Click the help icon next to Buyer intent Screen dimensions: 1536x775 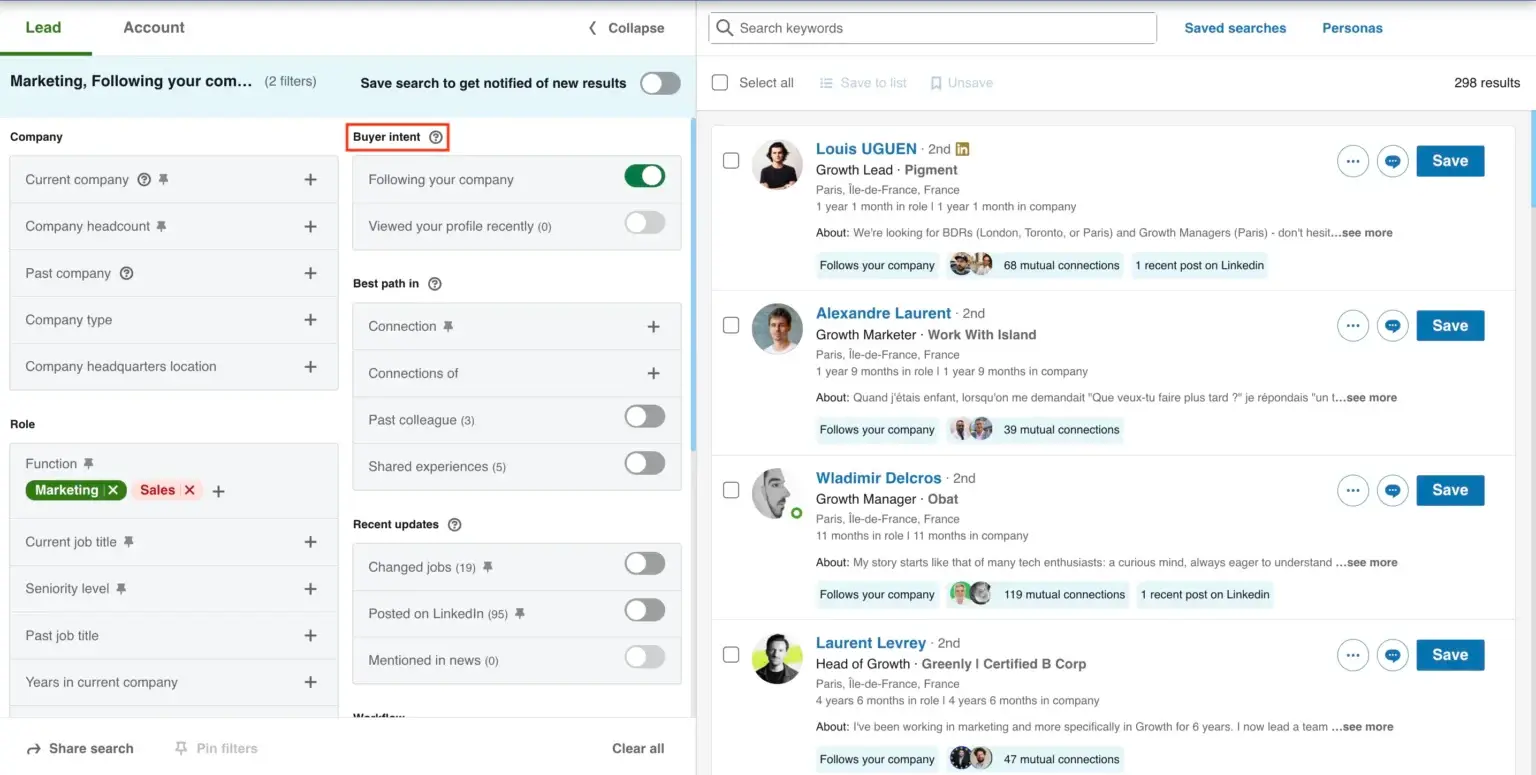[435, 137]
